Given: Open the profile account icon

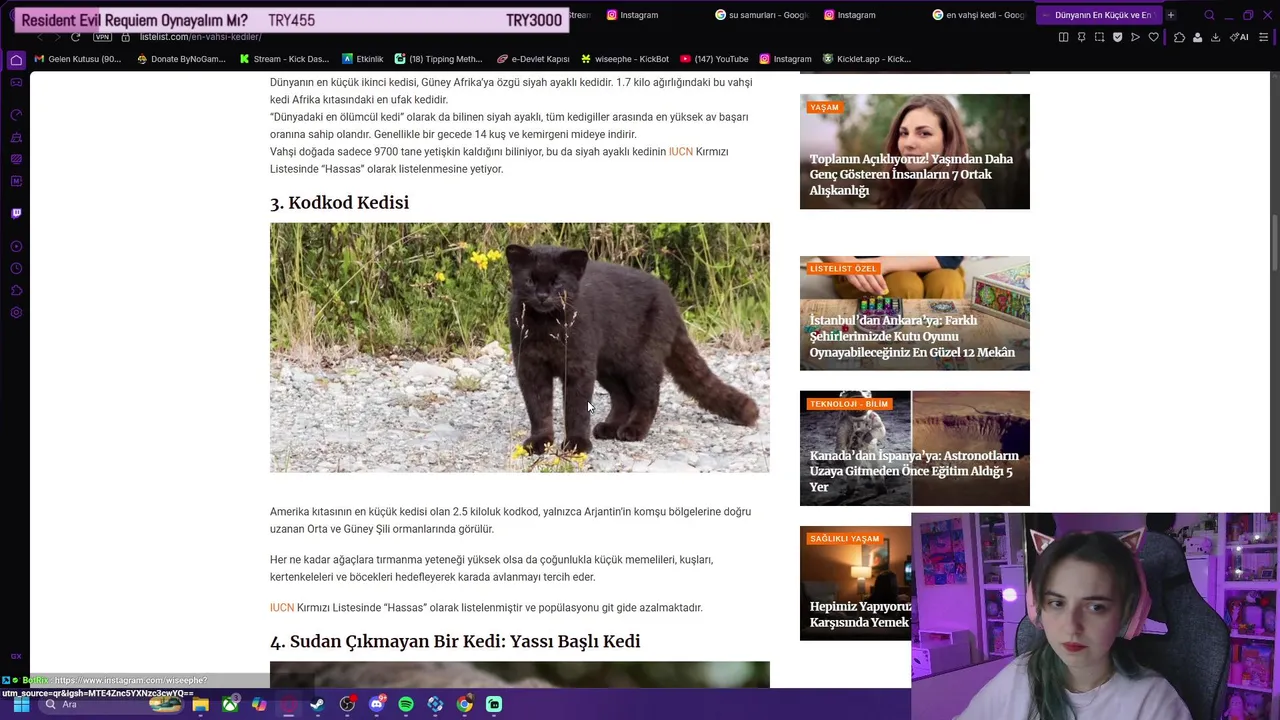Looking at the screenshot, I should pyautogui.click(x=1197, y=37).
